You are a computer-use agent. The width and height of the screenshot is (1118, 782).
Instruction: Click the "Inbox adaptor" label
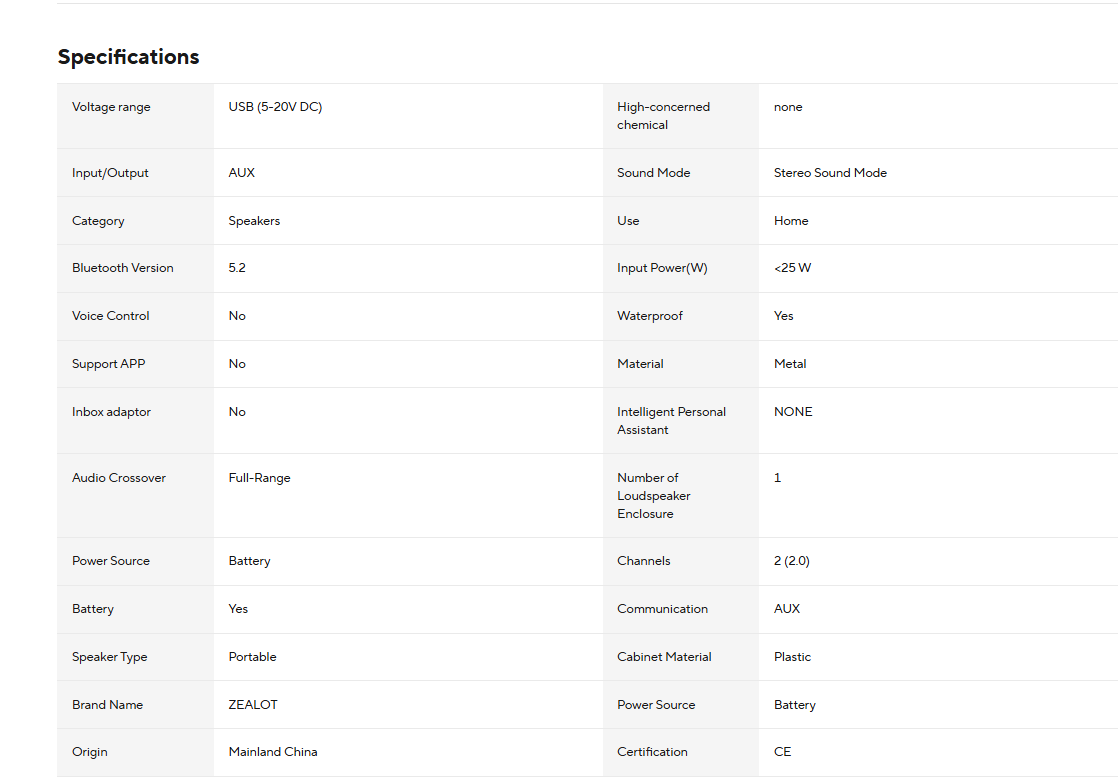tap(111, 412)
